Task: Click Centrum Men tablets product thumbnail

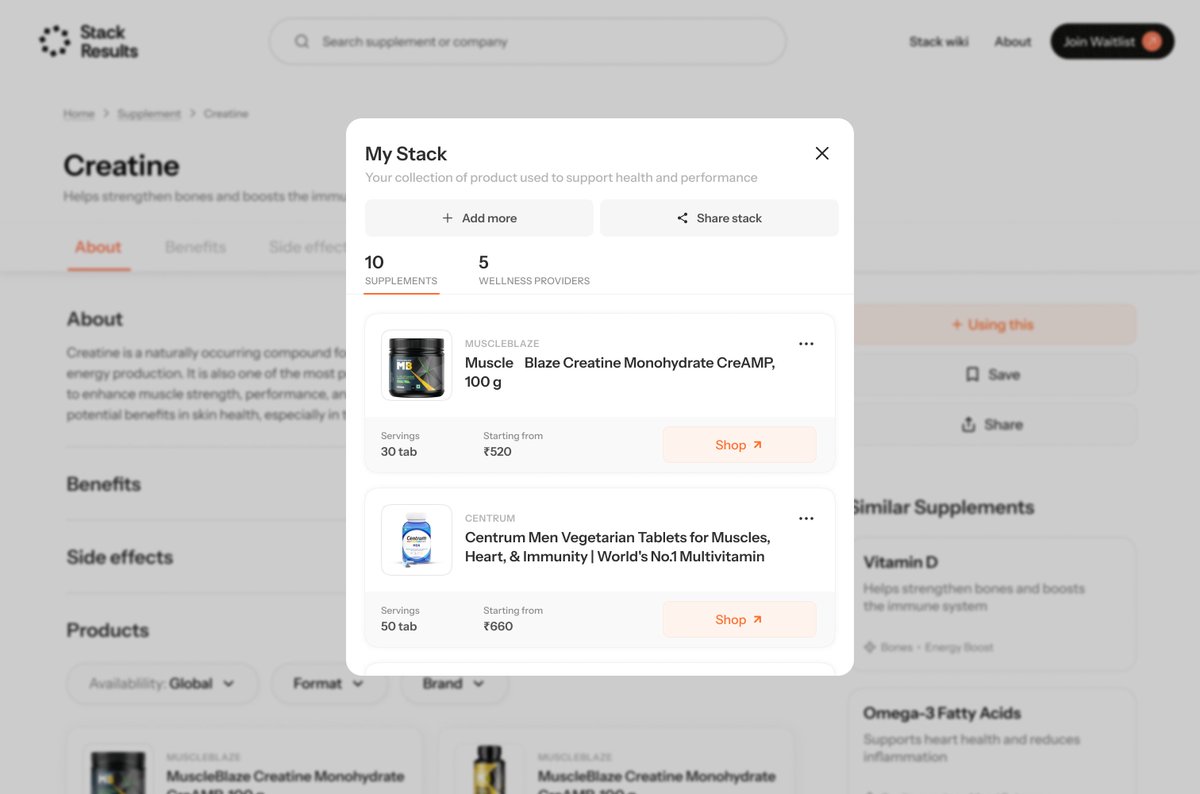Action: point(416,540)
